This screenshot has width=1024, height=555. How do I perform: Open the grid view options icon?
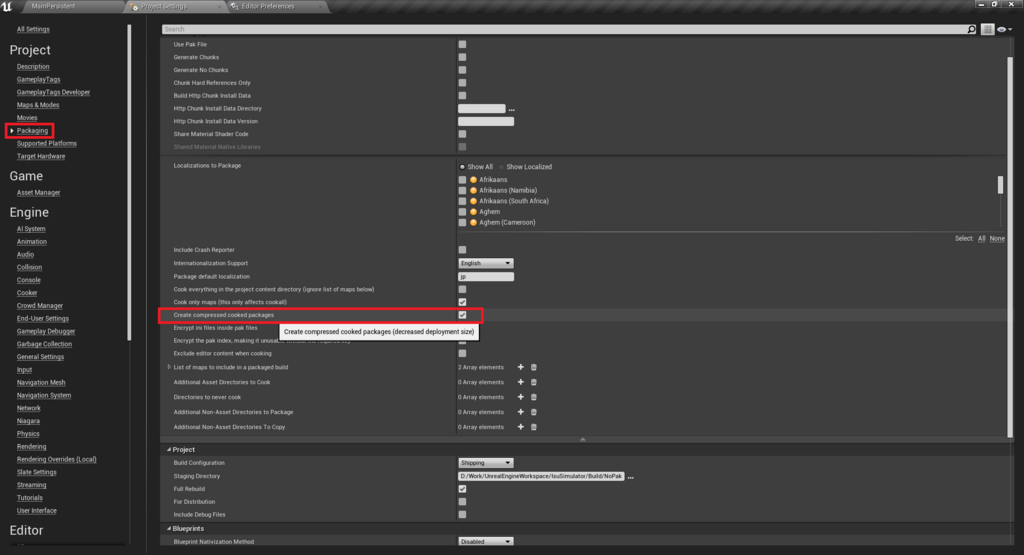click(x=987, y=29)
